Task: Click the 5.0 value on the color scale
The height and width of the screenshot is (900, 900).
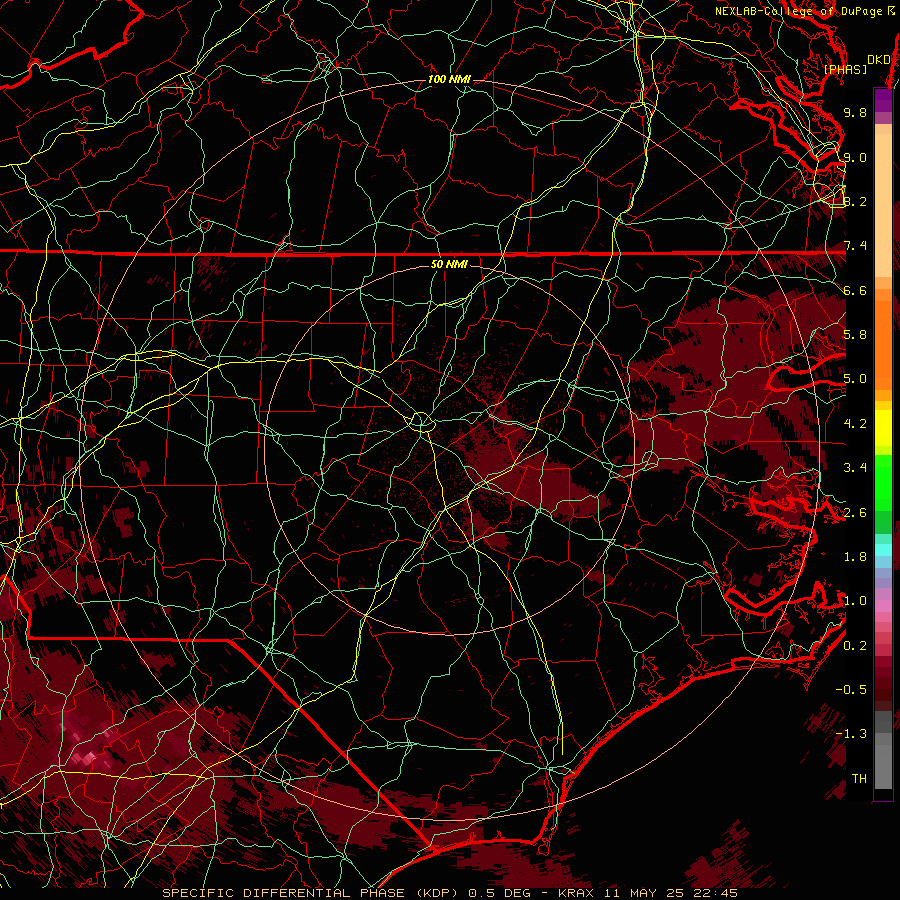Action: tap(855, 379)
